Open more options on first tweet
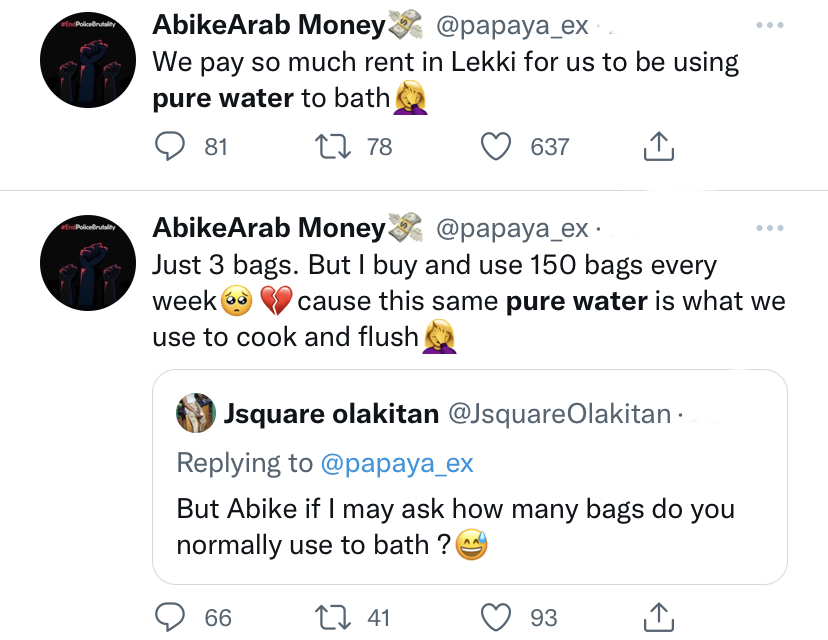The height and width of the screenshot is (640, 828). click(x=770, y=26)
